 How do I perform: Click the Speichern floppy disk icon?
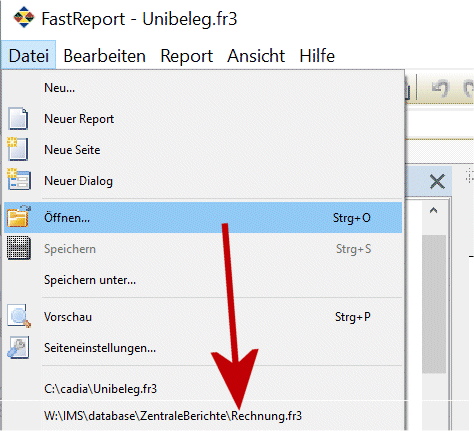[x=19, y=248]
